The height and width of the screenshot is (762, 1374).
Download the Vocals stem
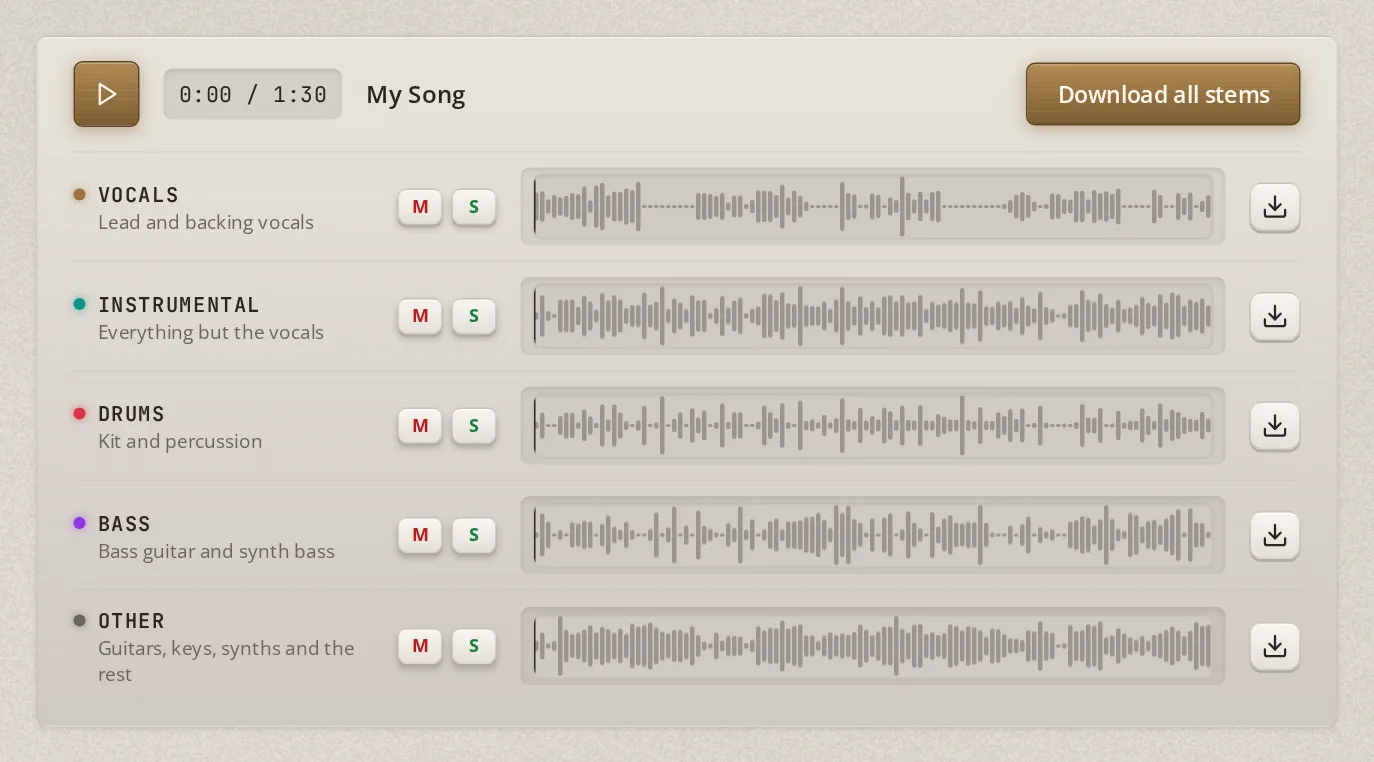[1275, 207]
